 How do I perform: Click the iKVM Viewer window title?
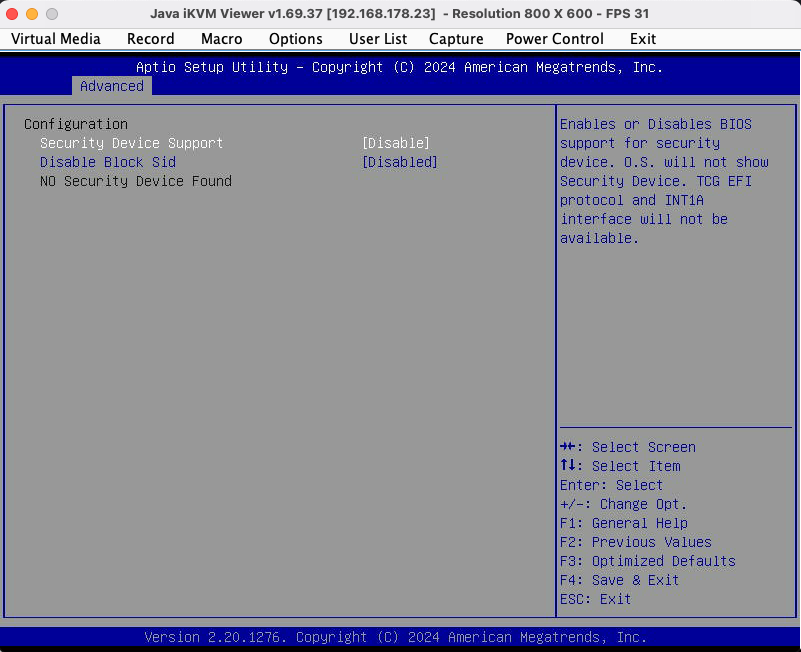point(399,14)
